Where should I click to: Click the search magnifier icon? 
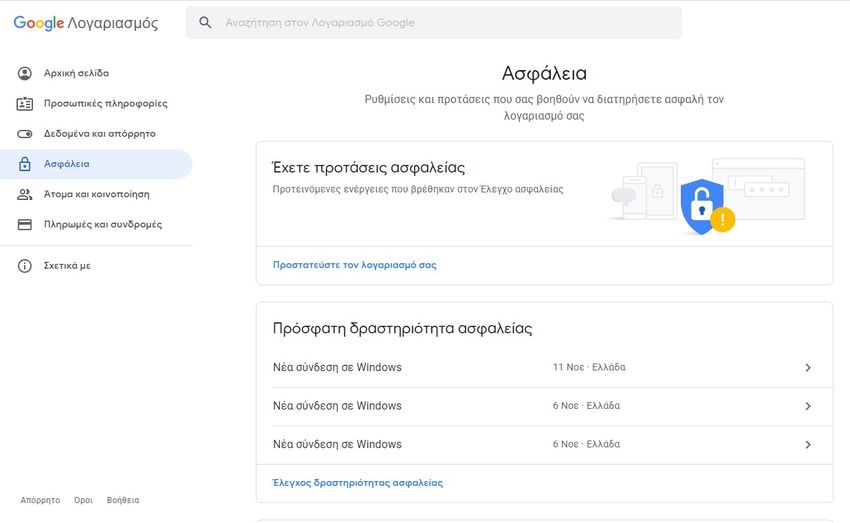(x=205, y=22)
